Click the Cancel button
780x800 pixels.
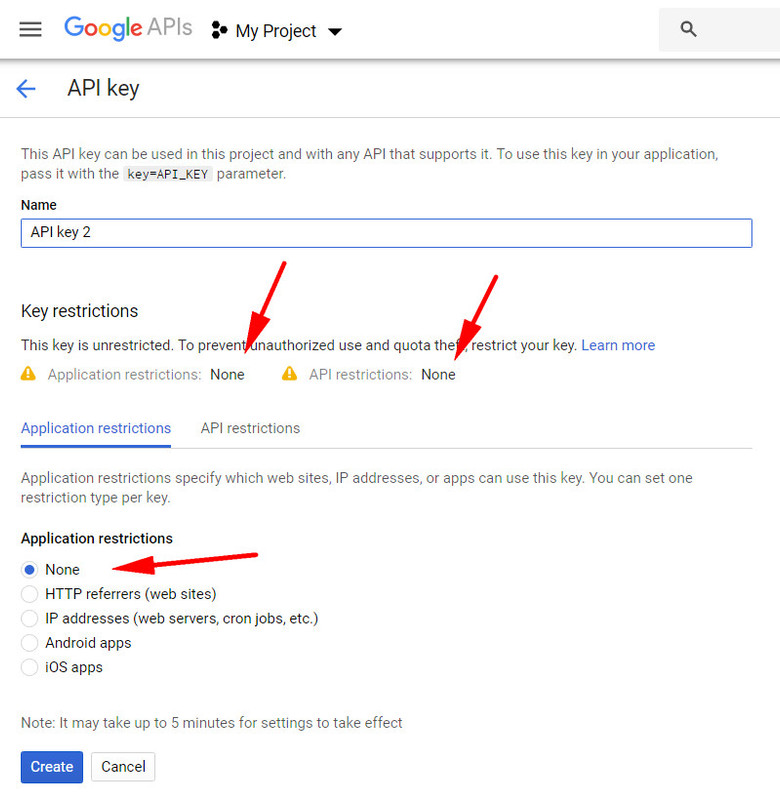(123, 766)
